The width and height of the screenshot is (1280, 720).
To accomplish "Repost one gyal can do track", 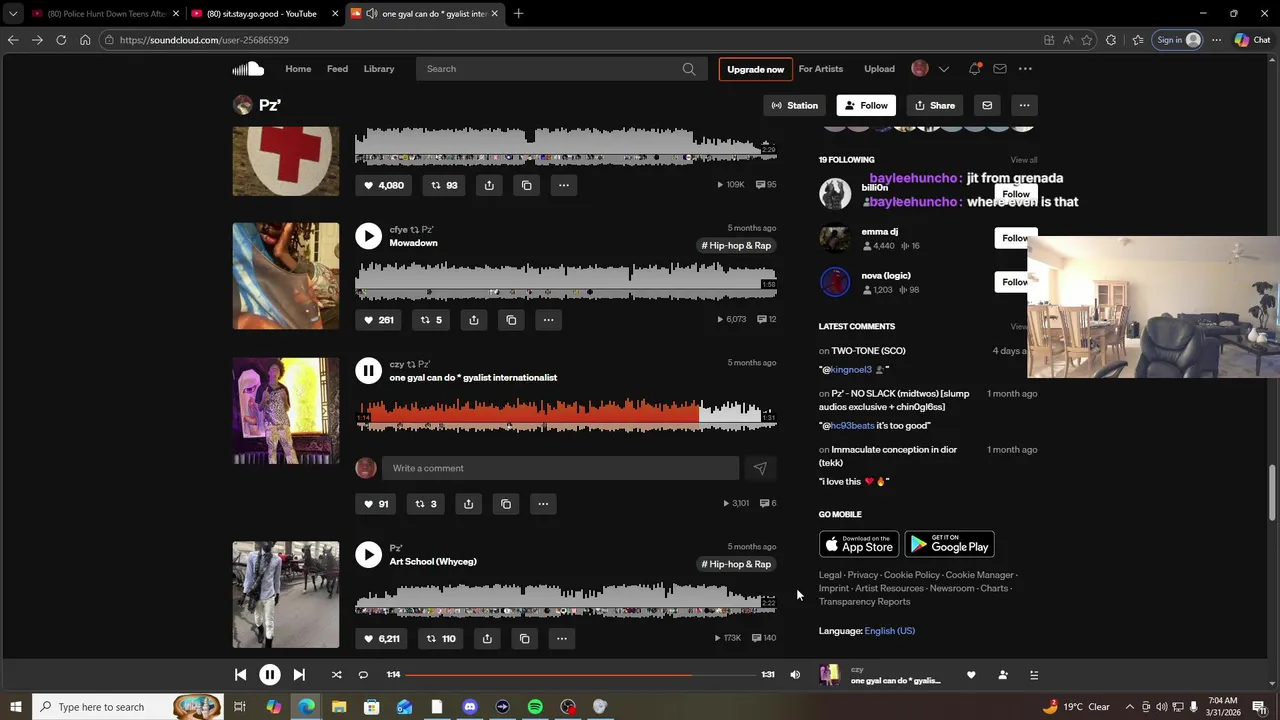I will tap(426, 504).
